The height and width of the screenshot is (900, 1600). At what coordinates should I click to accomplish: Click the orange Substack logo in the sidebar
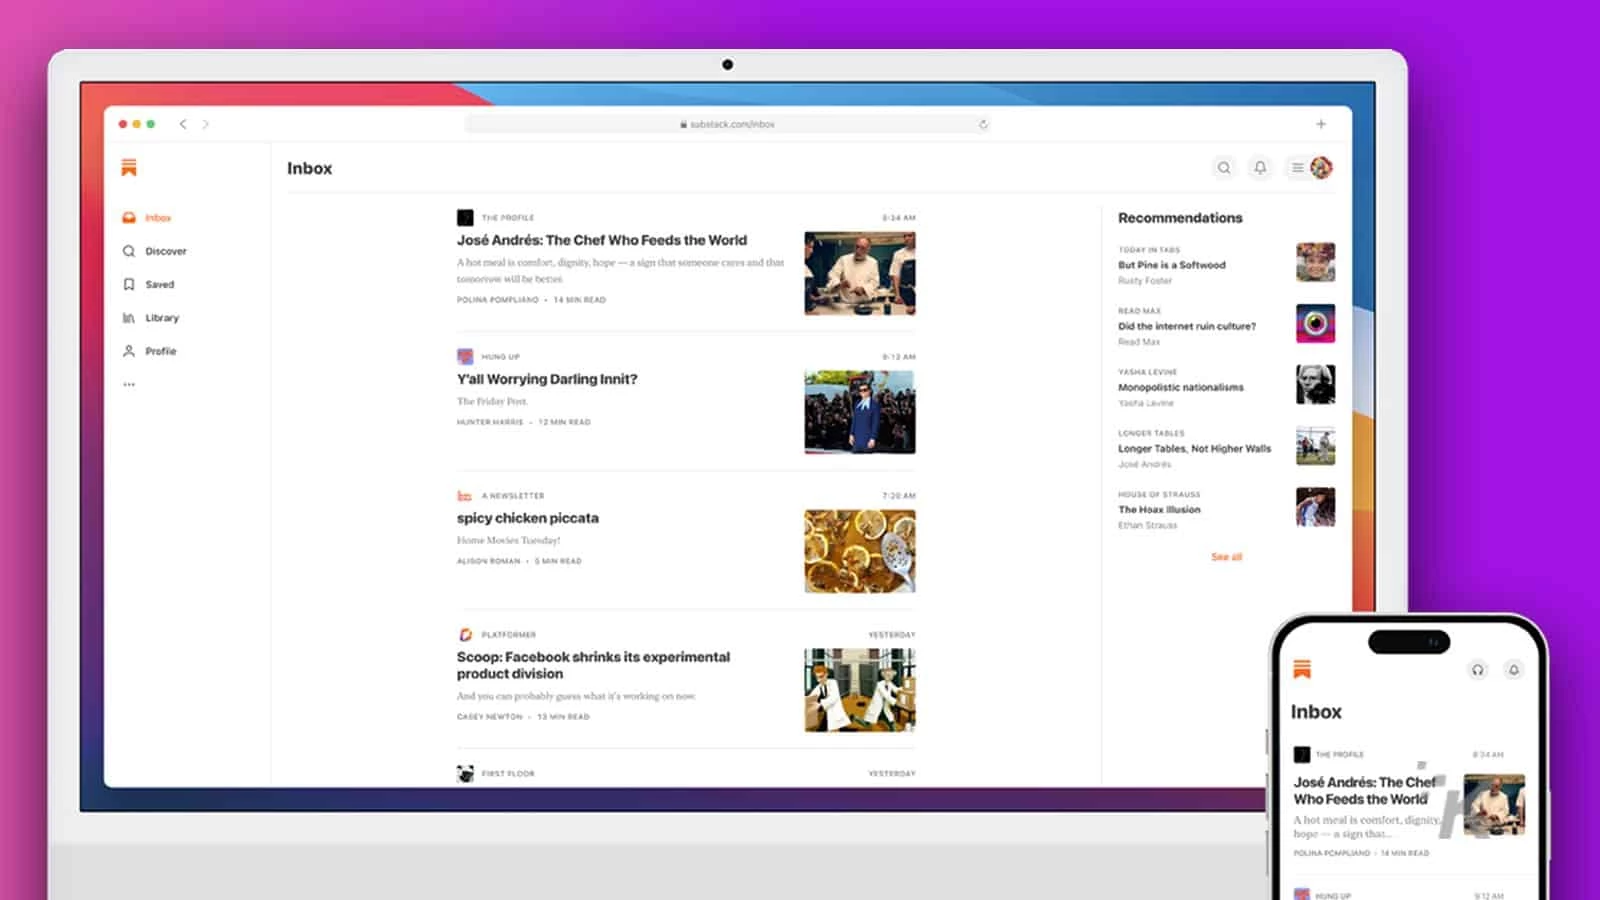pos(129,167)
